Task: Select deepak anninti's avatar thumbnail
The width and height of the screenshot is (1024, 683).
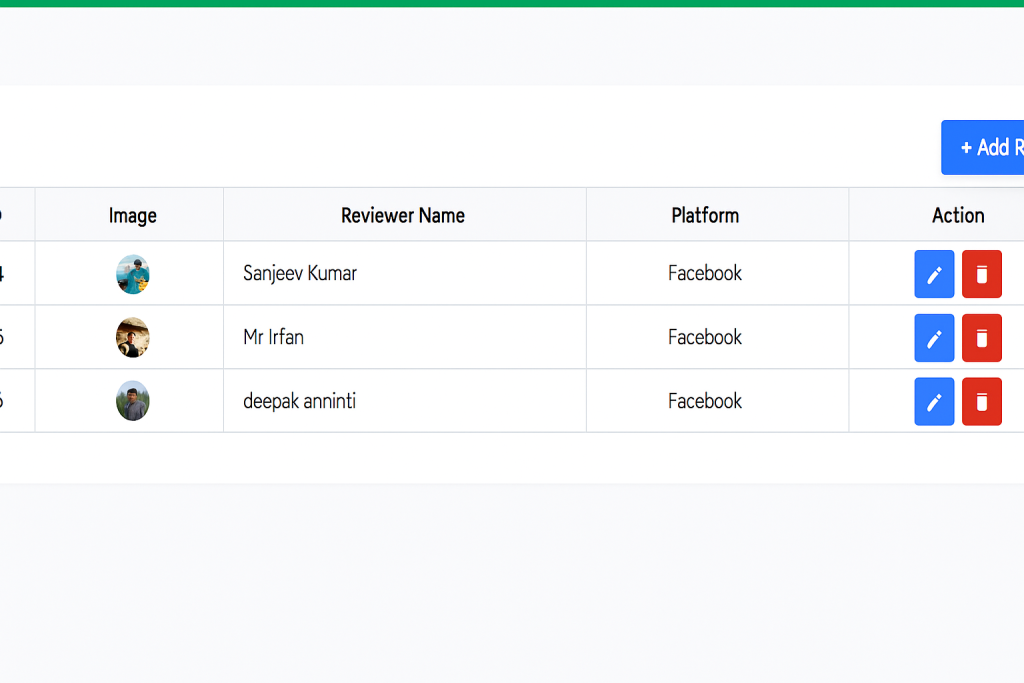Action: coord(133,401)
